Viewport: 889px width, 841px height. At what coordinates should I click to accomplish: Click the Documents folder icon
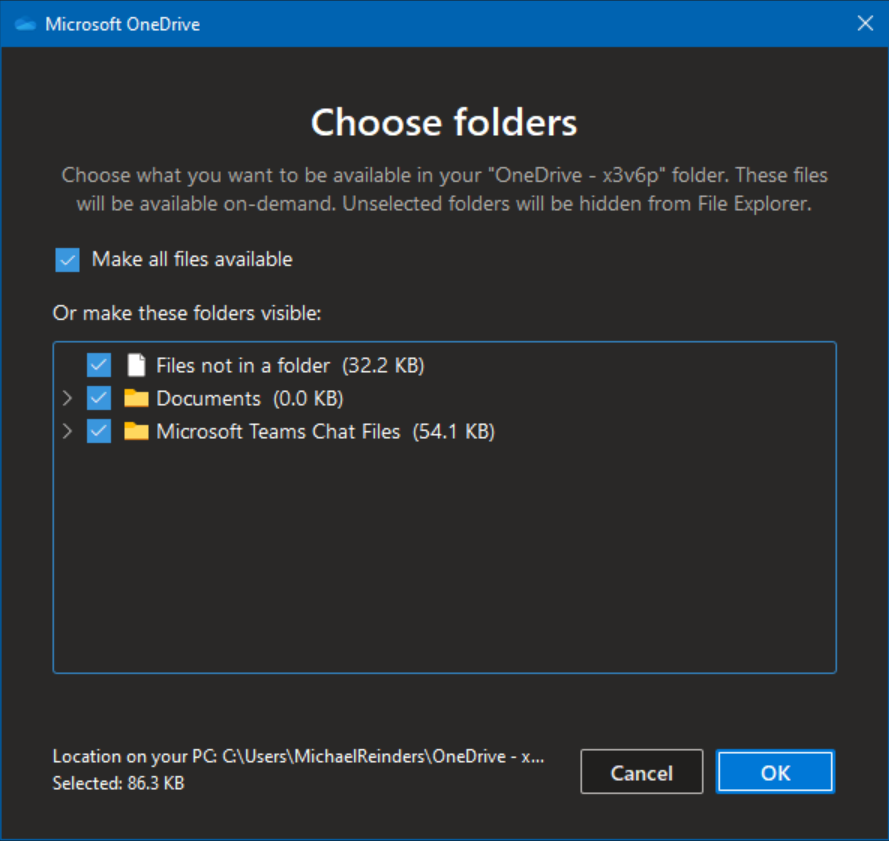pos(136,398)
